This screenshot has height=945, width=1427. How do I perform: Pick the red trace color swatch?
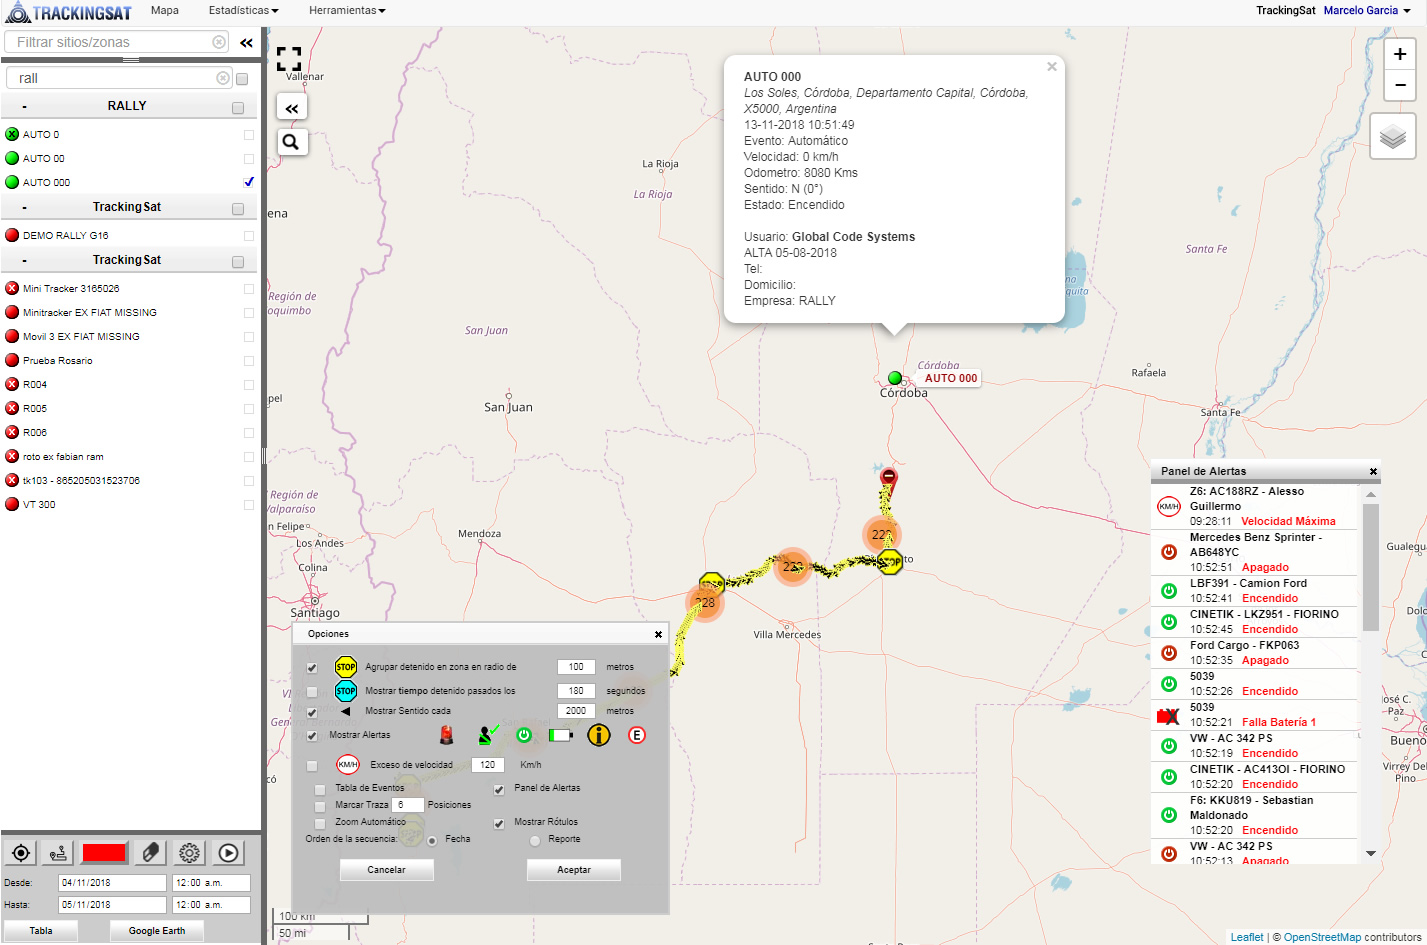[104, 853]
